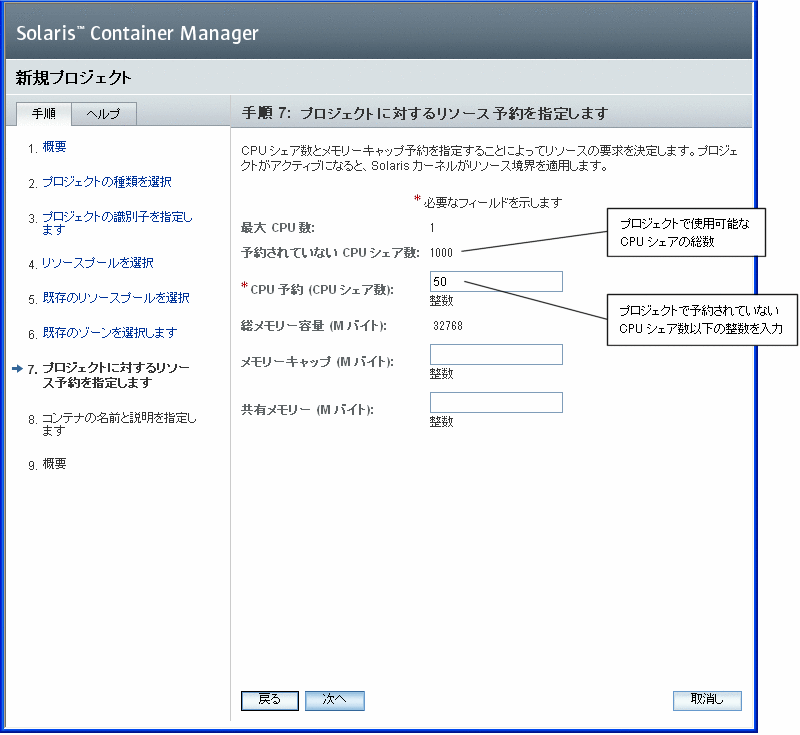Click the 総メモリー容量 (M バイト) label
Viewport: 800px width, 735px height.
314,326
